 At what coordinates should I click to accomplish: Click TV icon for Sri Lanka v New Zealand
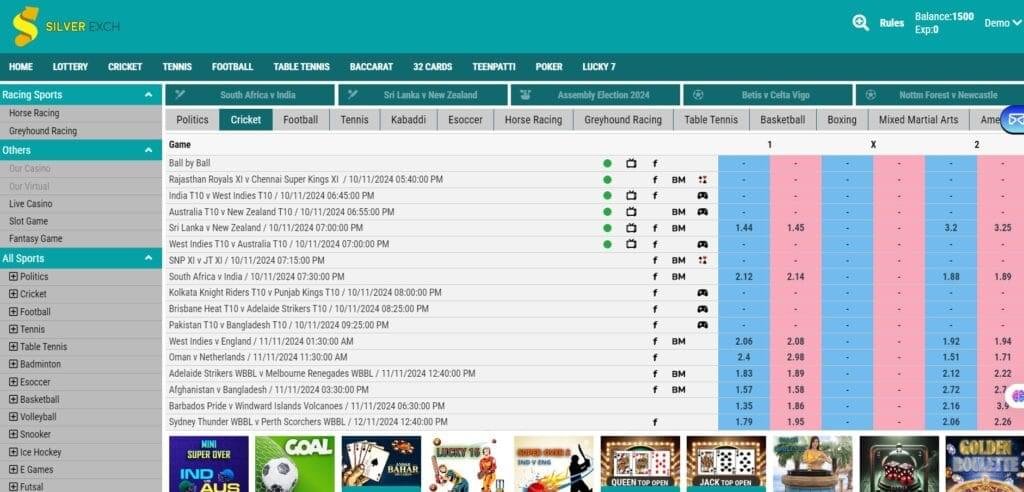(631, 228)
